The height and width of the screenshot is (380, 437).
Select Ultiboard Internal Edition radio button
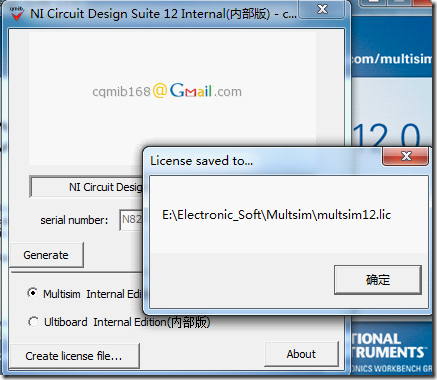coord(33,322)
